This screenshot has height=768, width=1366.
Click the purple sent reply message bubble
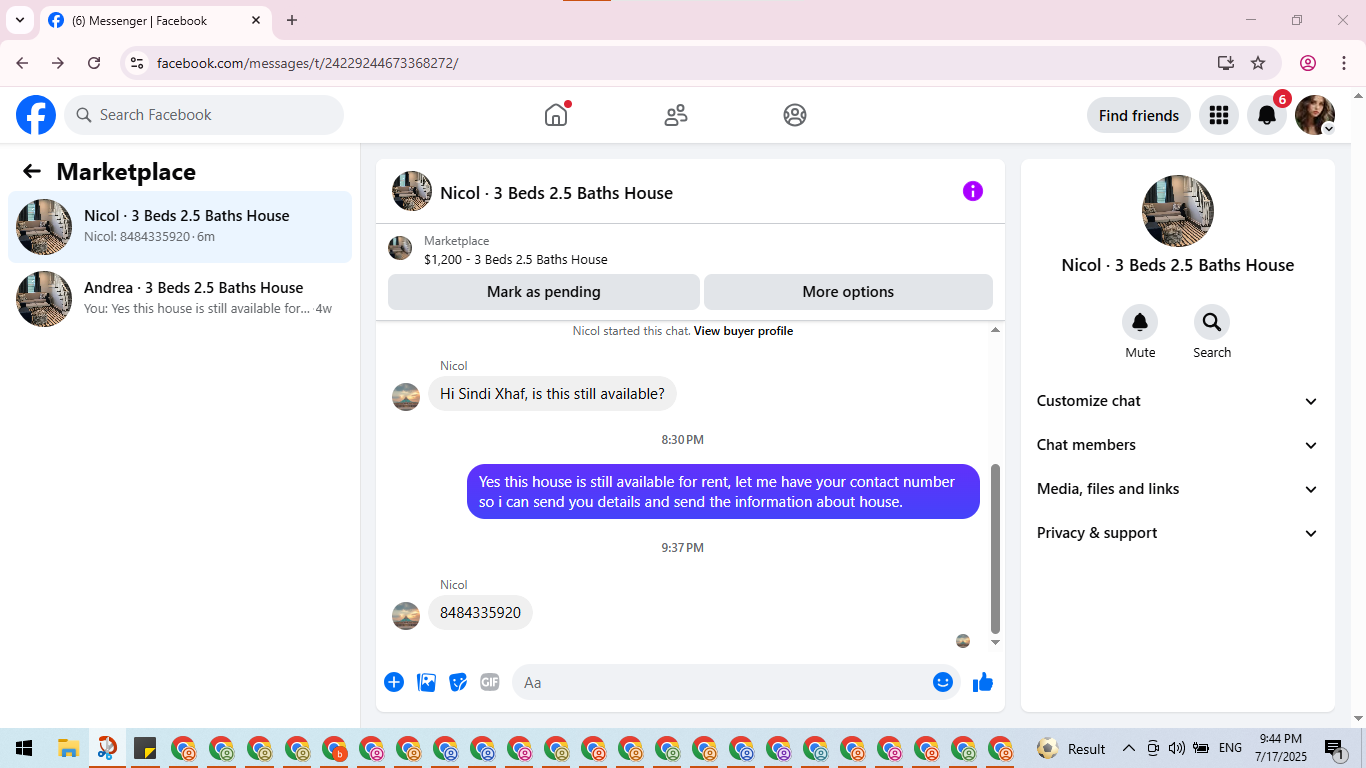point(723,491)
